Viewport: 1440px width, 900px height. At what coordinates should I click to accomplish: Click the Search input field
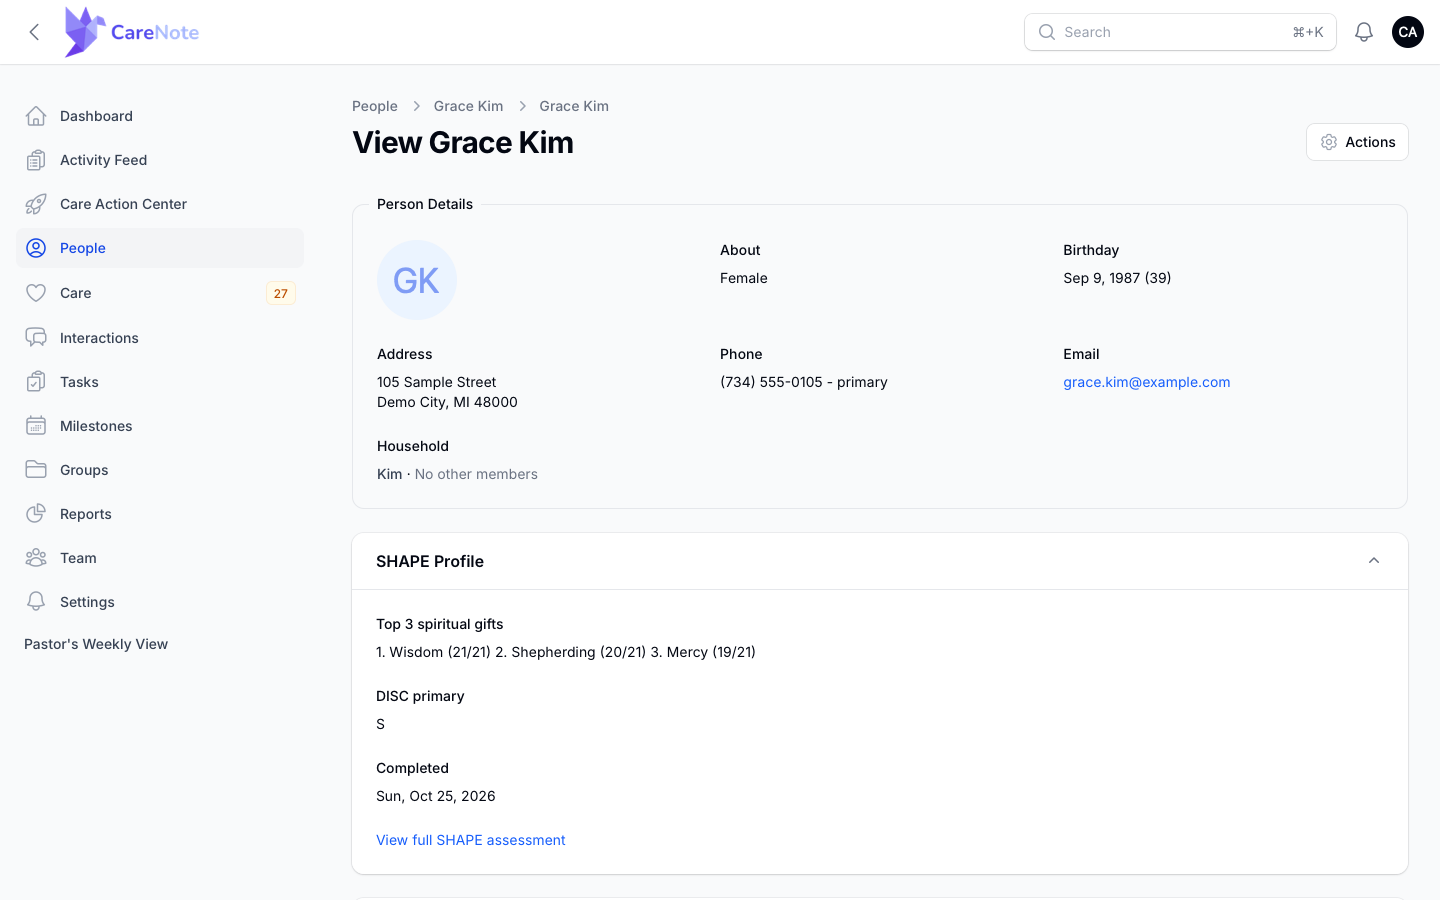pyautogui.click(x=1180, y=32)
